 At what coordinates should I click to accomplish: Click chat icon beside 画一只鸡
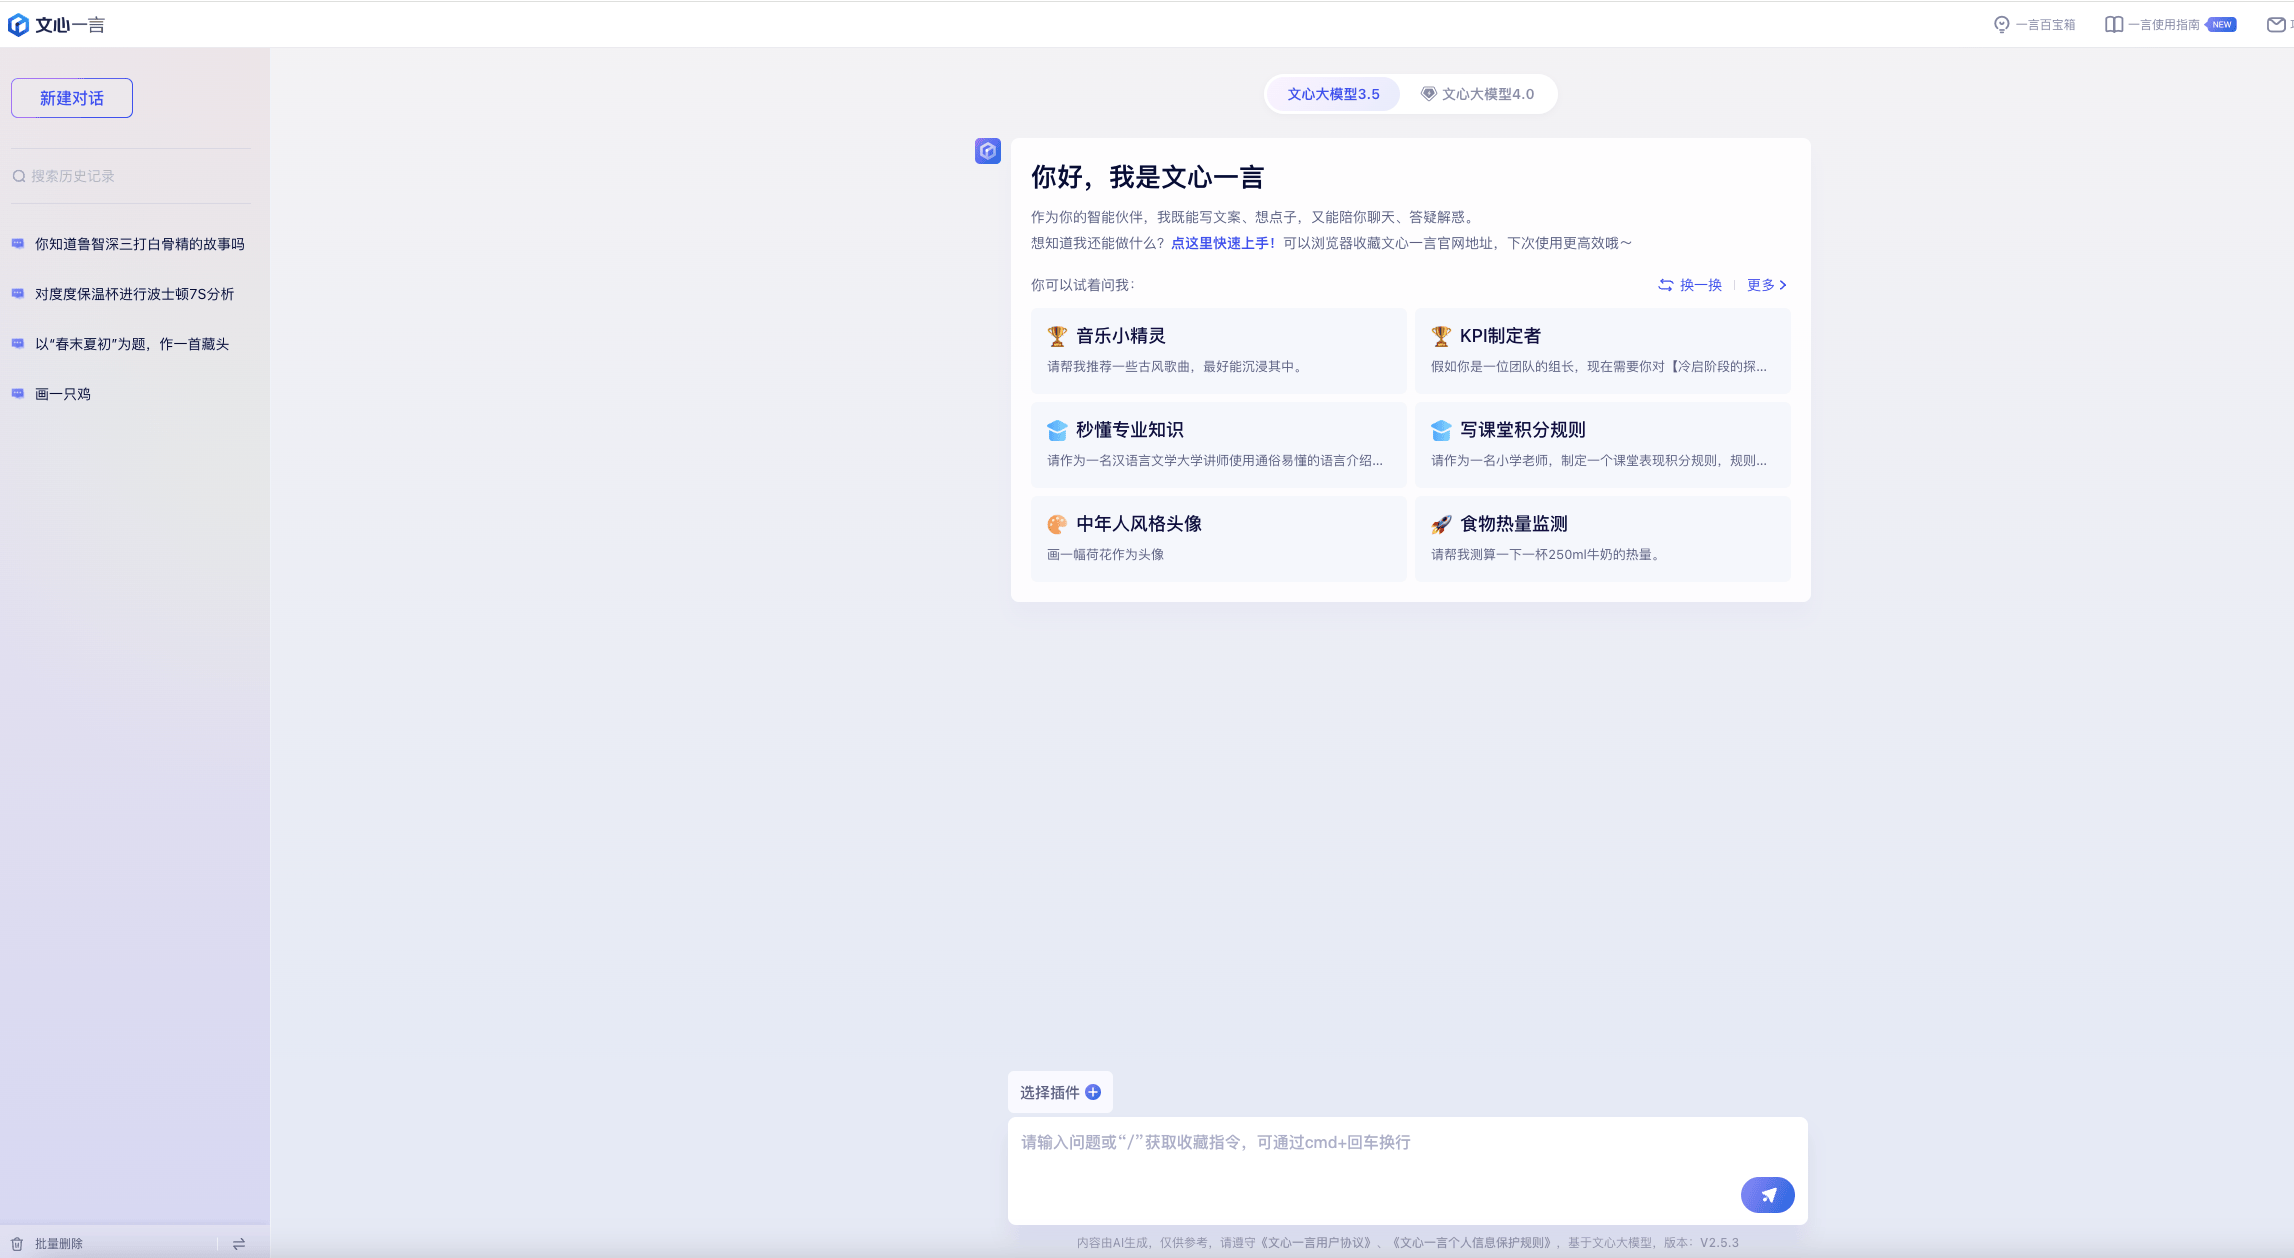point(18,394)
